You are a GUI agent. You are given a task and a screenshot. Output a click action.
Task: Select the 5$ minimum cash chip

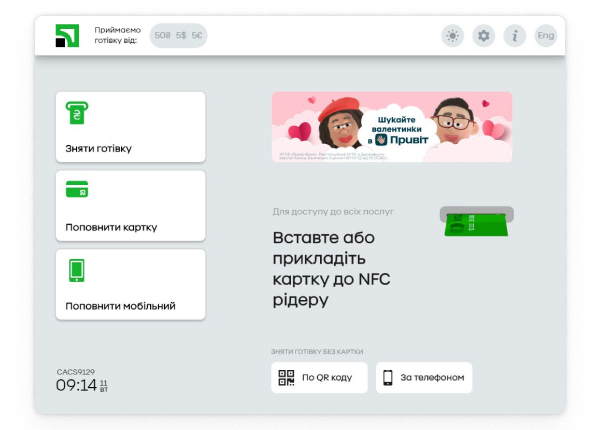(181, 36)
